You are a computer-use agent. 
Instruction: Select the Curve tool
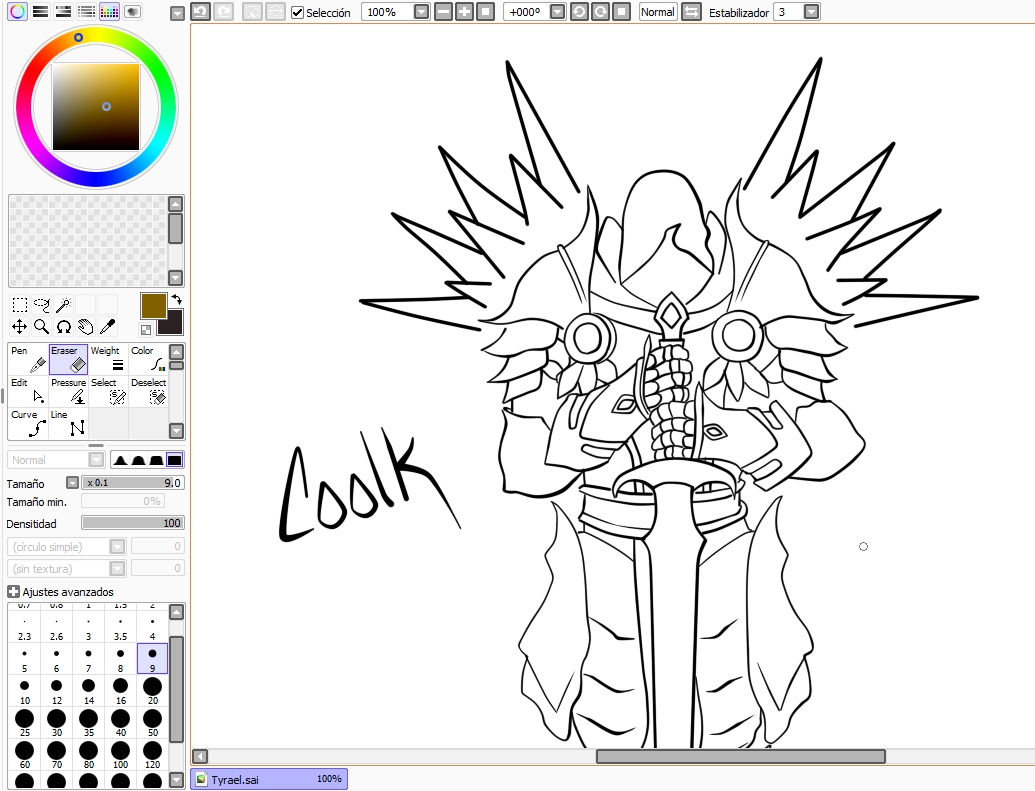(28, 423)
